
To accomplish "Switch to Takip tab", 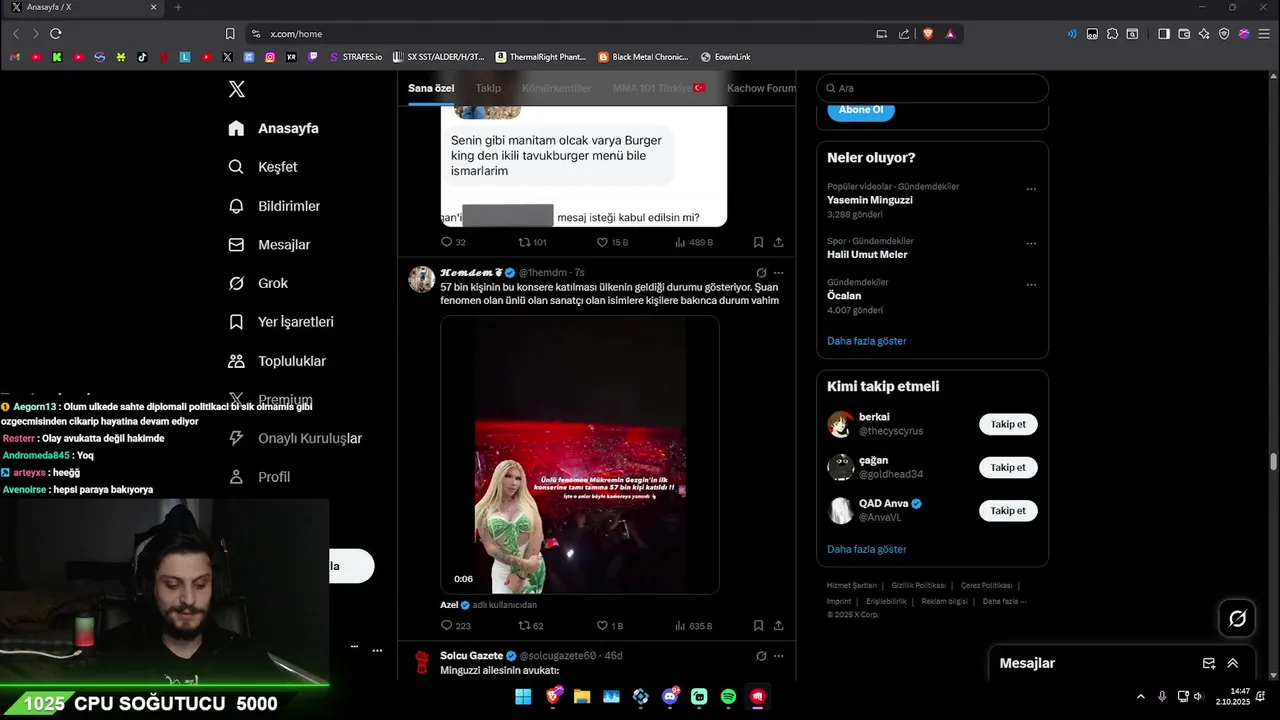I will tap(488, 88).
